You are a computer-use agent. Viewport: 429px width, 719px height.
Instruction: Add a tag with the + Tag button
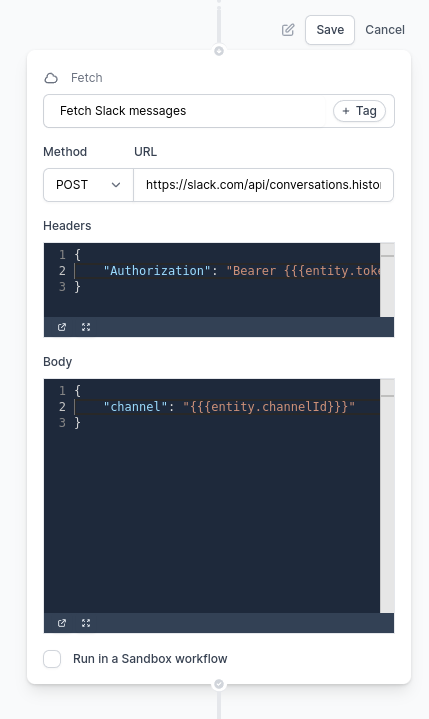359,111
